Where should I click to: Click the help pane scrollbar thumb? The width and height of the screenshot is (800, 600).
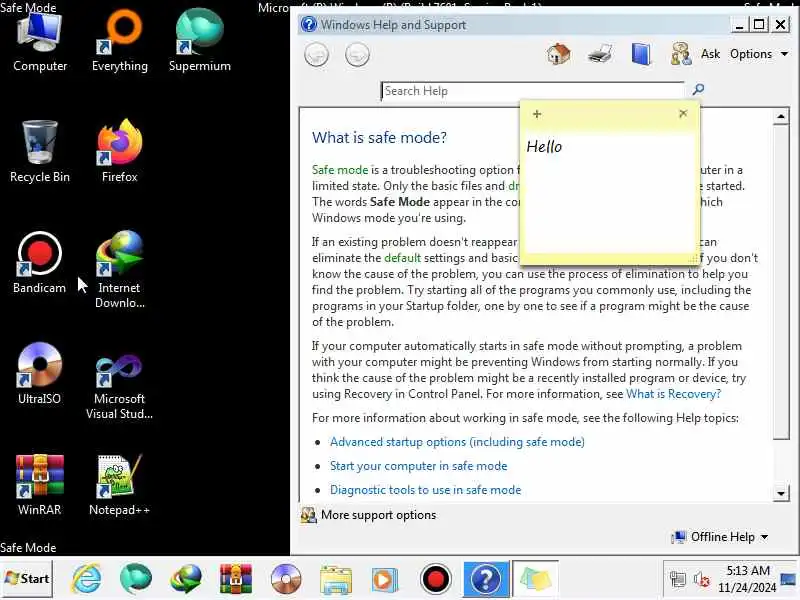(x=781, y=282)
